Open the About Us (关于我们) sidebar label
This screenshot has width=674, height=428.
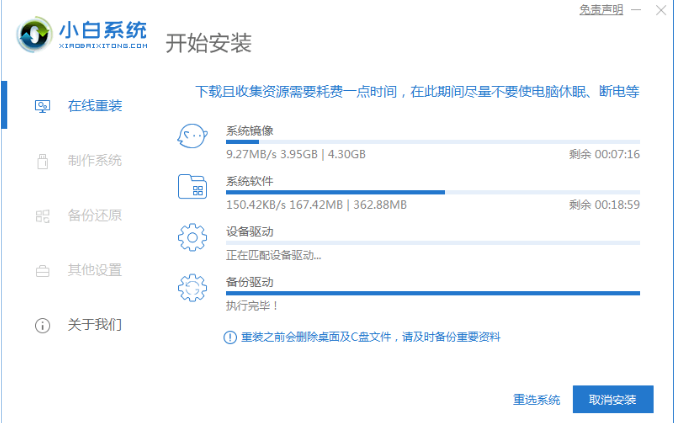95,325
